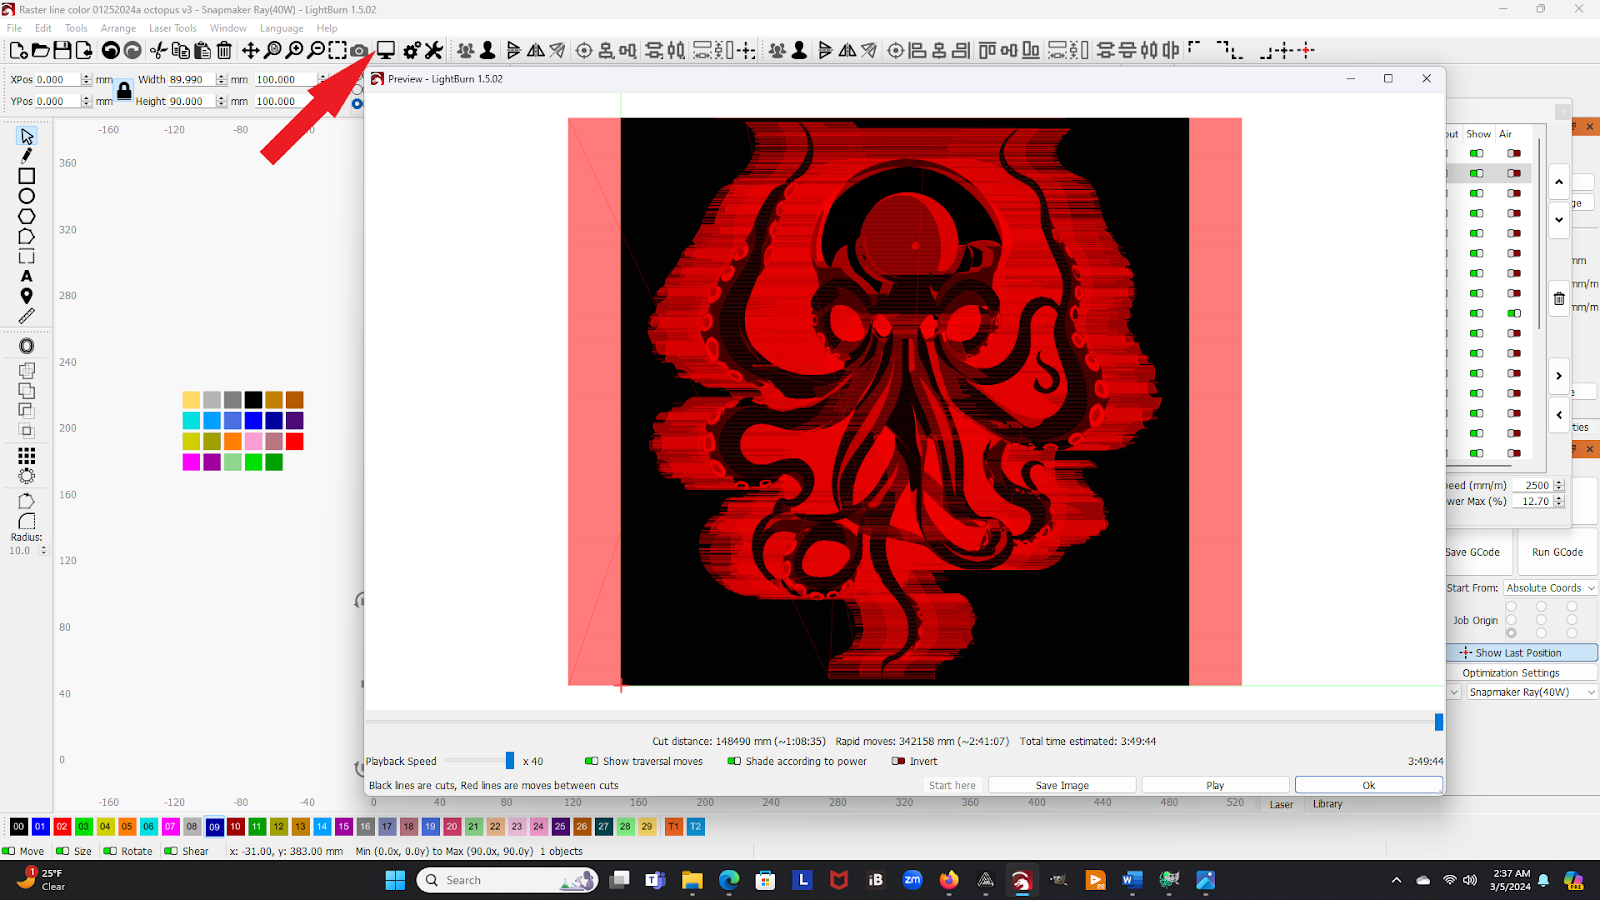Viewport: 1600px width, 900px height.
Task: Toggle the Move lock in status bar
Action: point(8,851)
